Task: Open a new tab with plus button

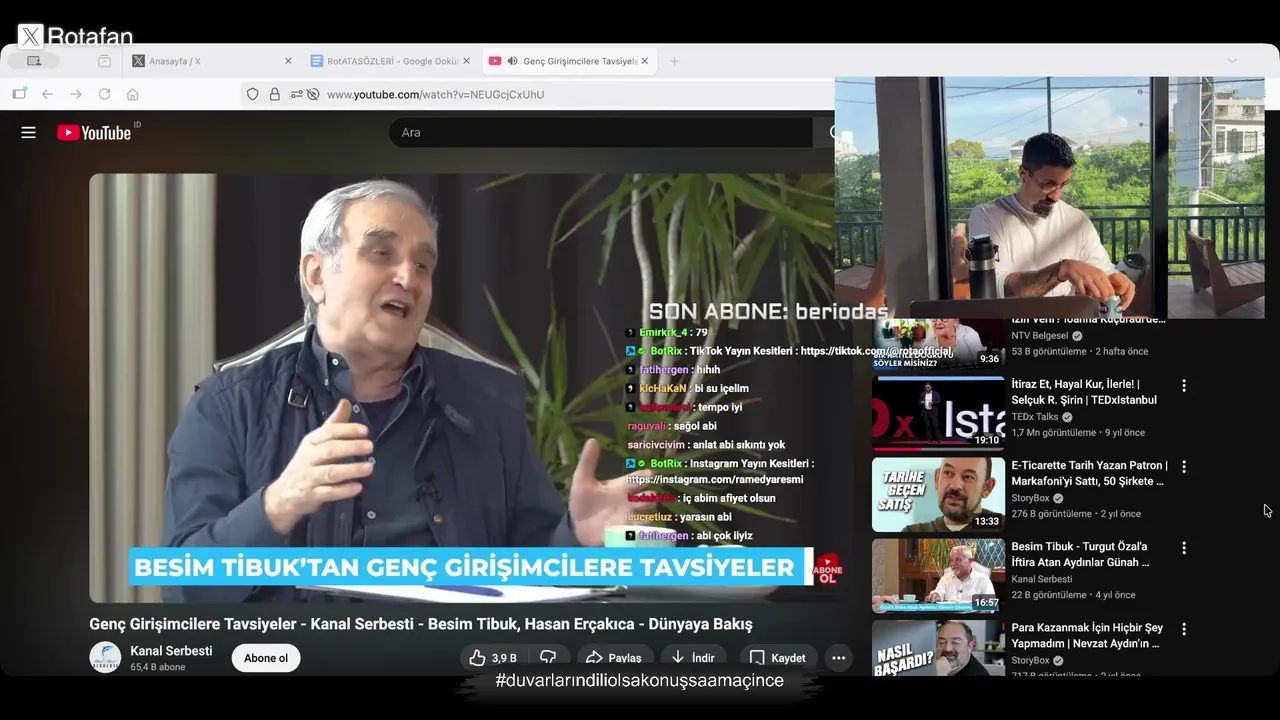Action: (674, 61)
